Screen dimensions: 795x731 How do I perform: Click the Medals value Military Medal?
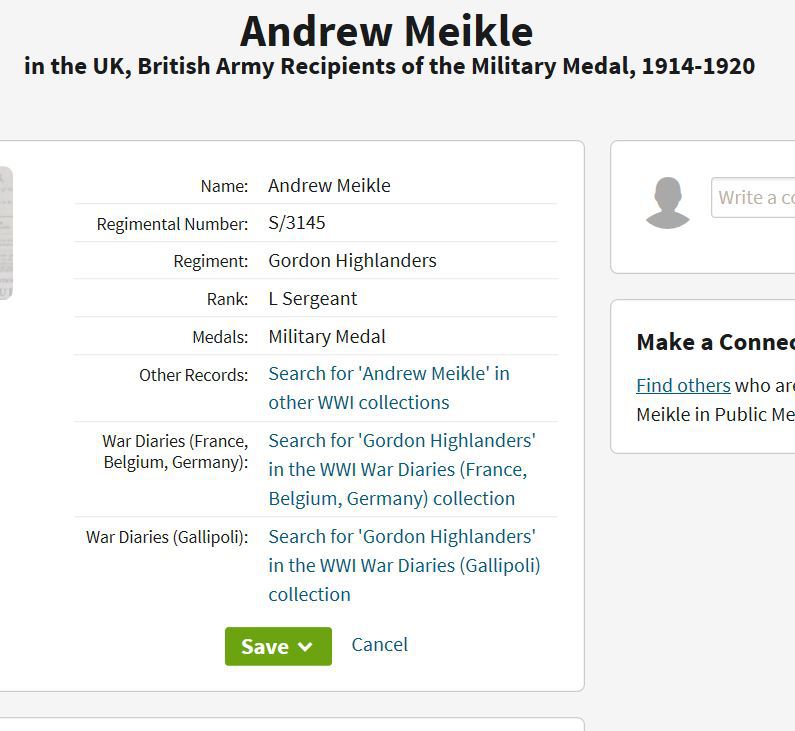pos(326,336)
